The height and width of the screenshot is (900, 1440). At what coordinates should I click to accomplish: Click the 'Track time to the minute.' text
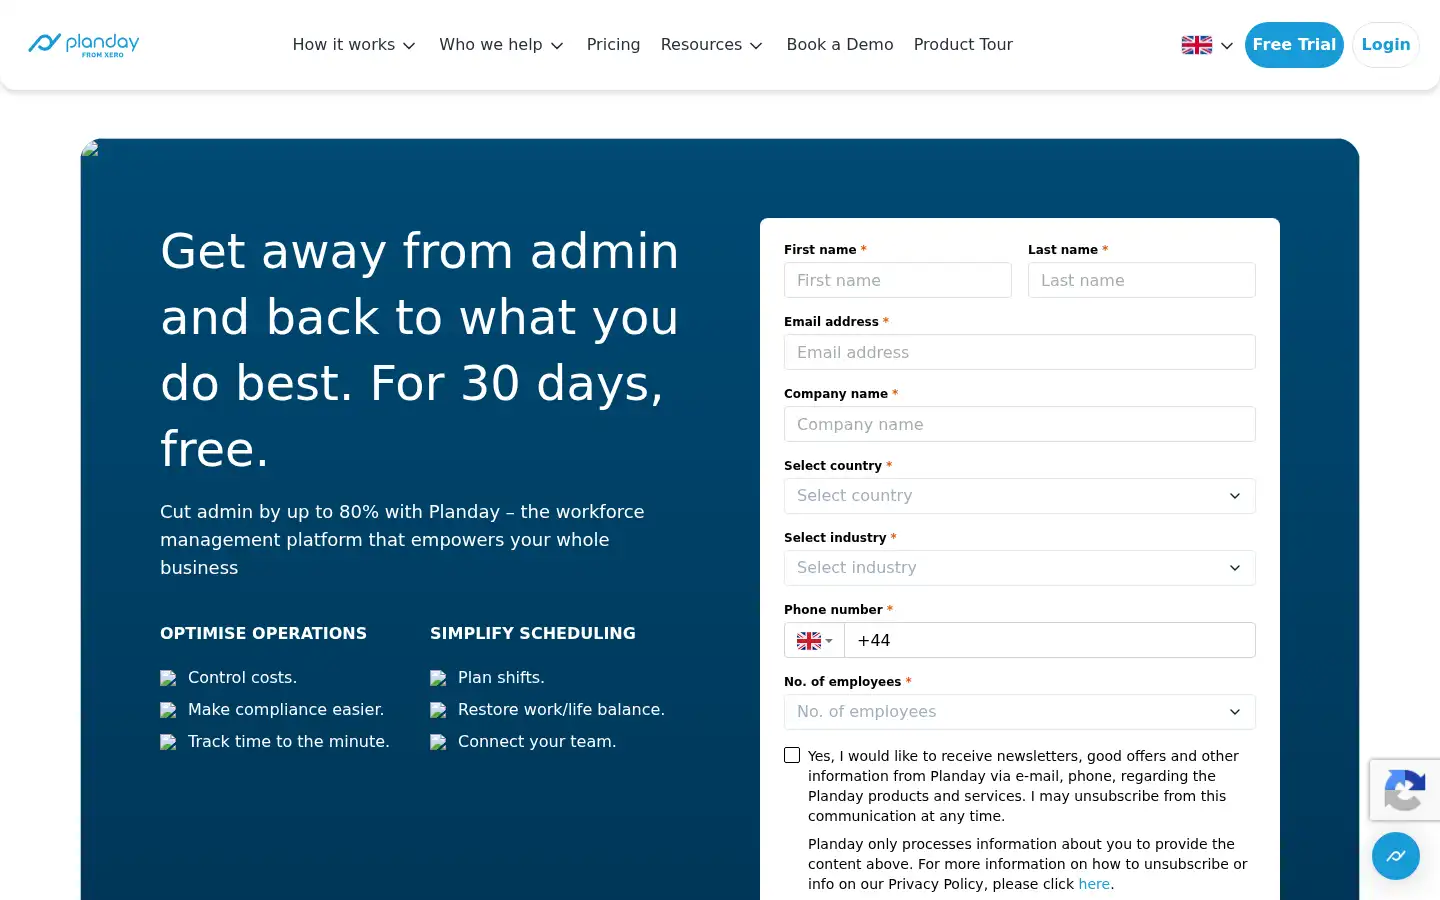click(x=289, y=742)
